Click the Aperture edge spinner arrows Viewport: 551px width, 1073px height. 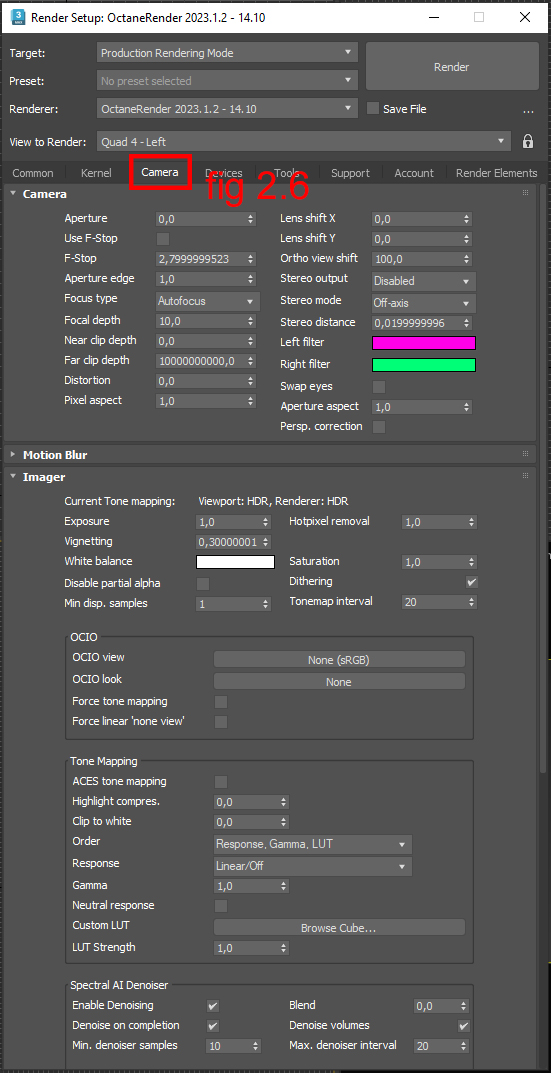(x=251, y=279)
